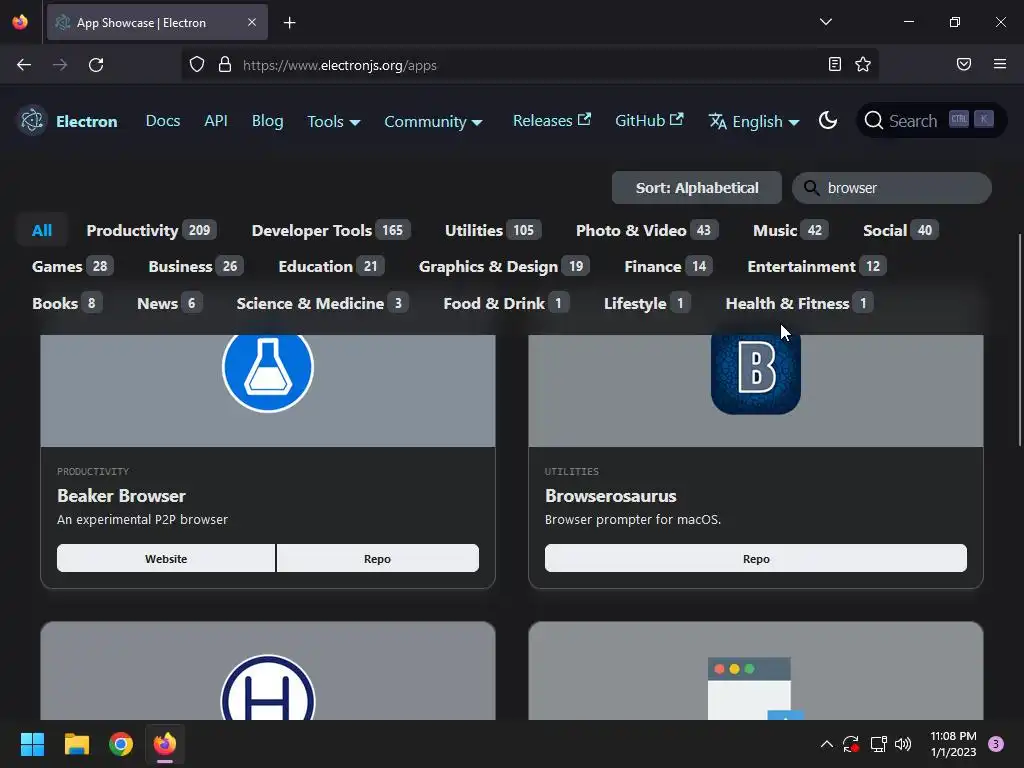Go to the Blog page

tap(268, 121)
